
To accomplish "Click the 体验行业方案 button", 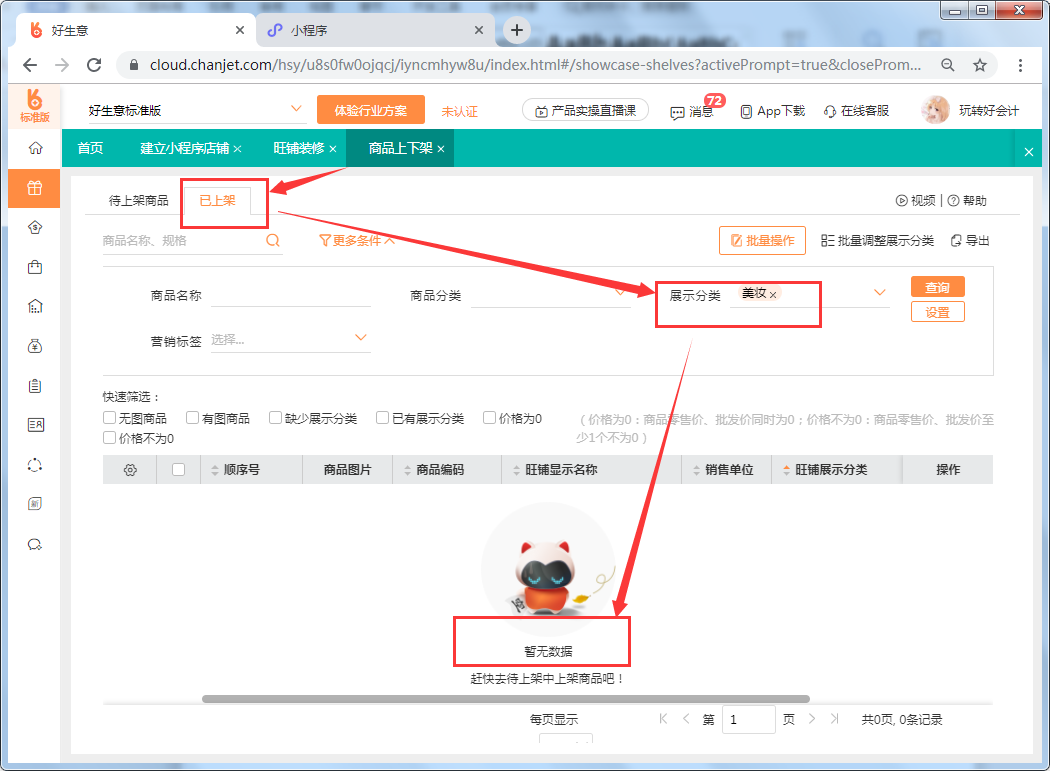I will [x=371, y=111].
